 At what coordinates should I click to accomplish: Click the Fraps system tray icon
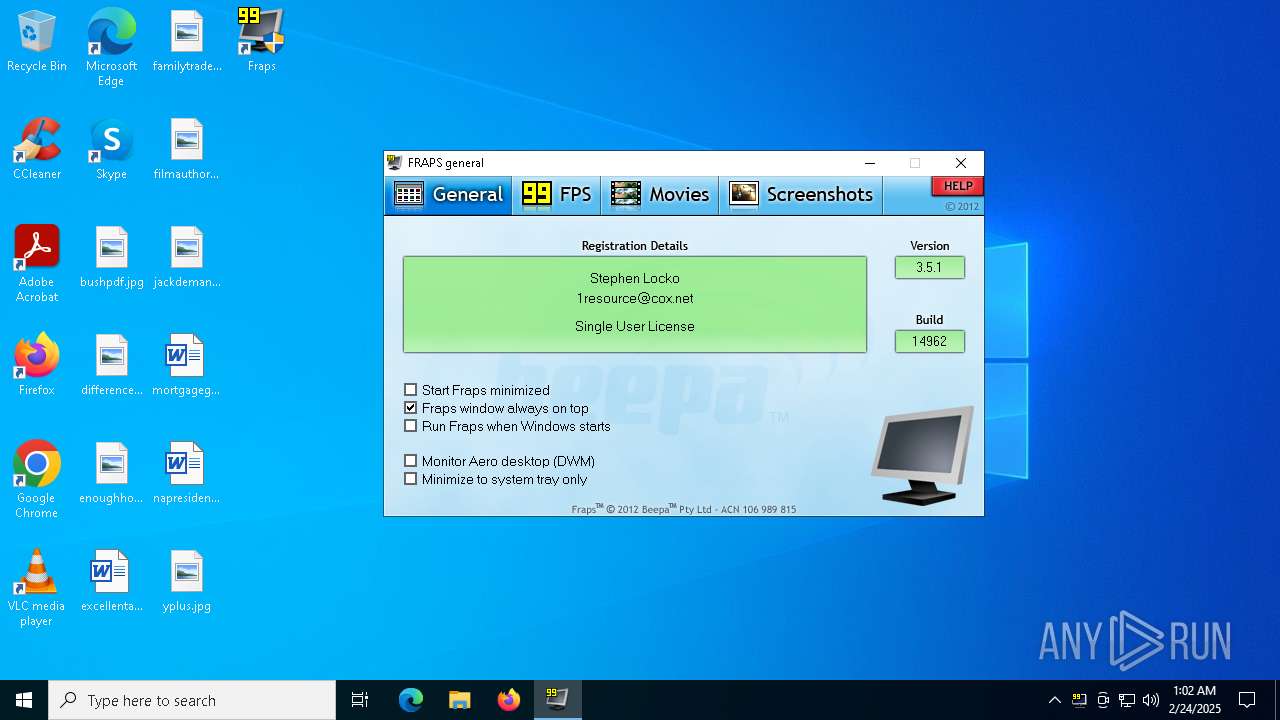1079,700
